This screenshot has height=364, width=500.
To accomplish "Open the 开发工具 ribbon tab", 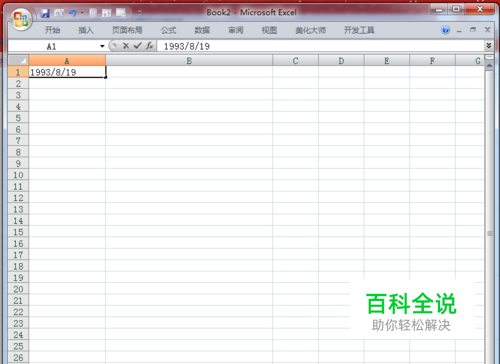I will (359, 30).
